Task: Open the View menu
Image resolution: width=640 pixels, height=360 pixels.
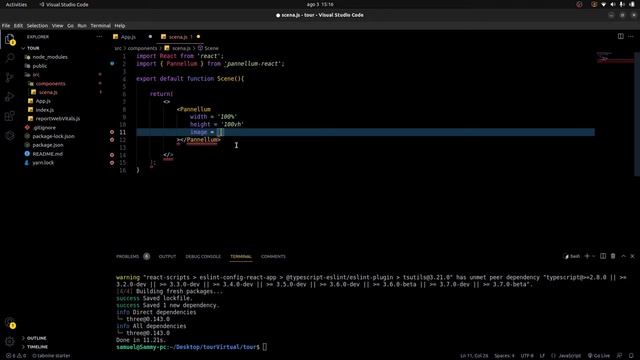Action: pos(58,25)
